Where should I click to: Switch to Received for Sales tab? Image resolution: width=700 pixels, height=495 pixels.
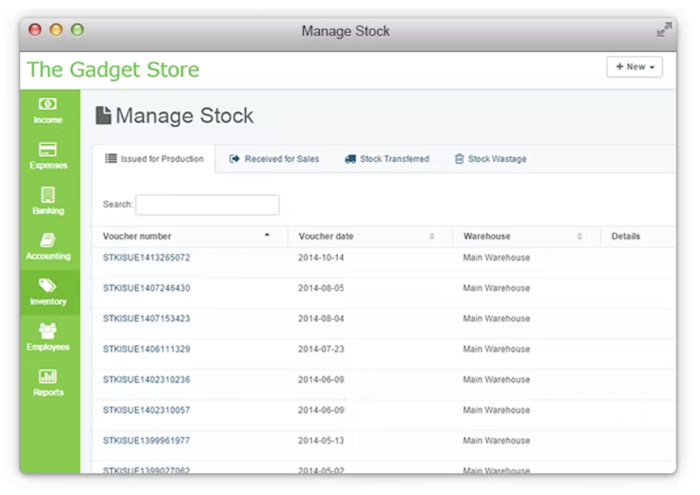(x=274, y=159)
